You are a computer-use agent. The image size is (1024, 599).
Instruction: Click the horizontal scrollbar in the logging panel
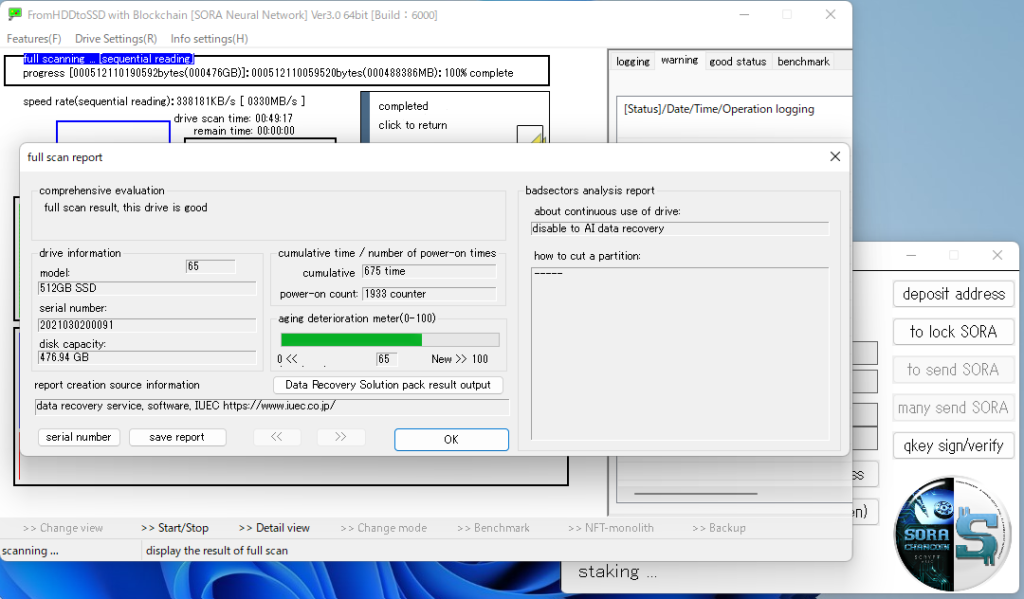pos(696,494)
